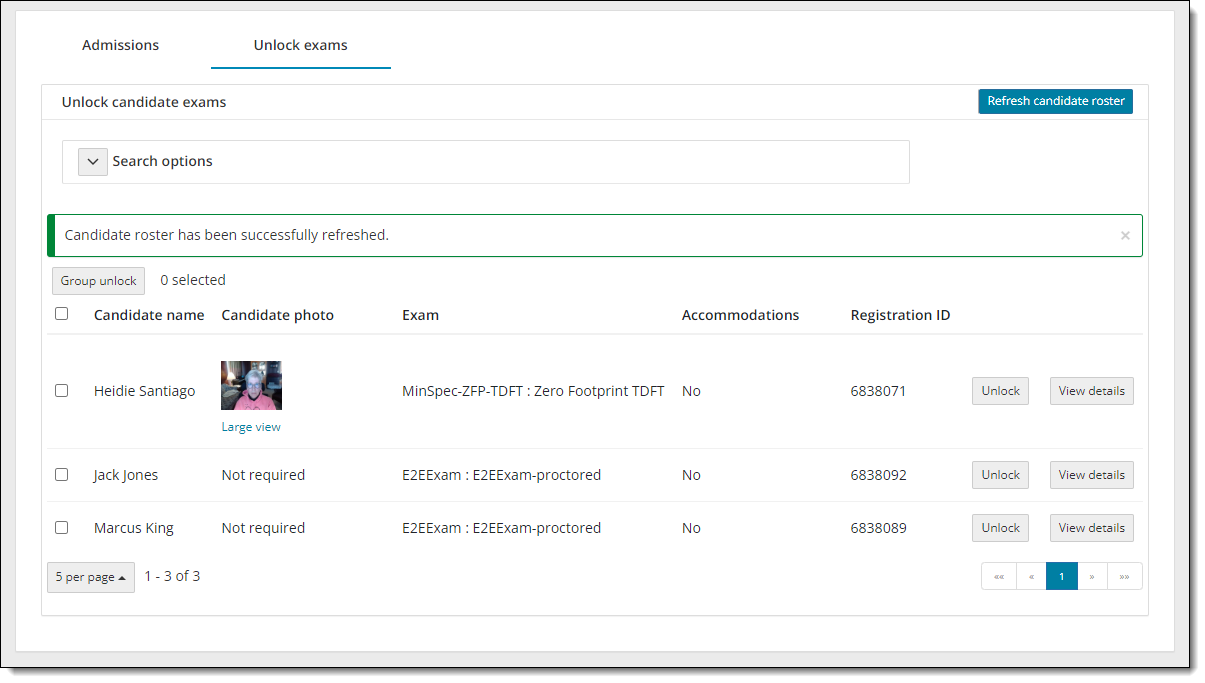
Task: View details for Jack Jones
Action: click(1091, 475)
